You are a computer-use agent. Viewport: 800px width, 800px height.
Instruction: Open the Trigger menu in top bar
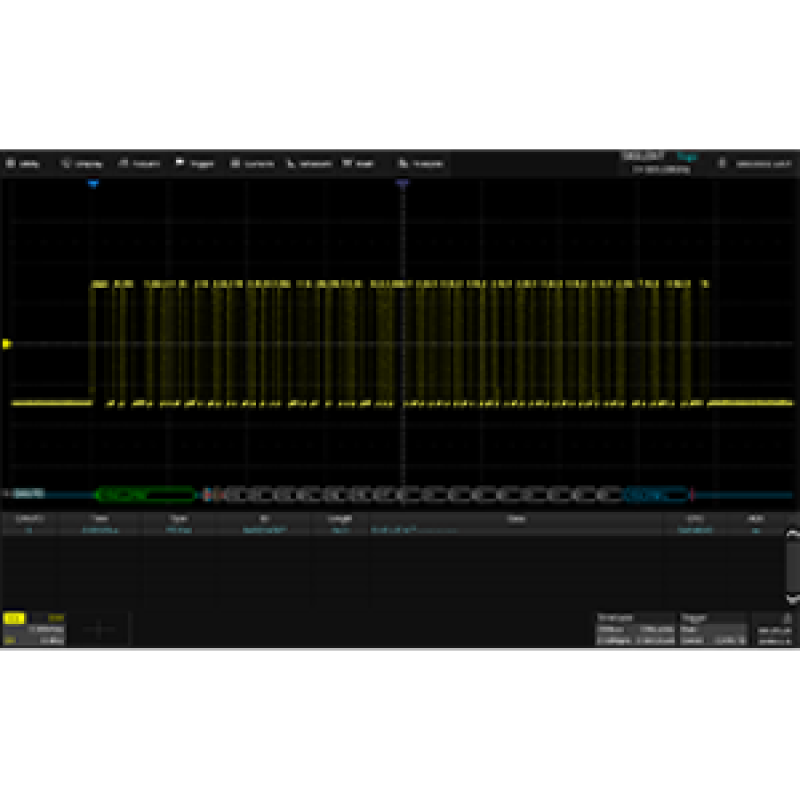click(x=195, y=163)
